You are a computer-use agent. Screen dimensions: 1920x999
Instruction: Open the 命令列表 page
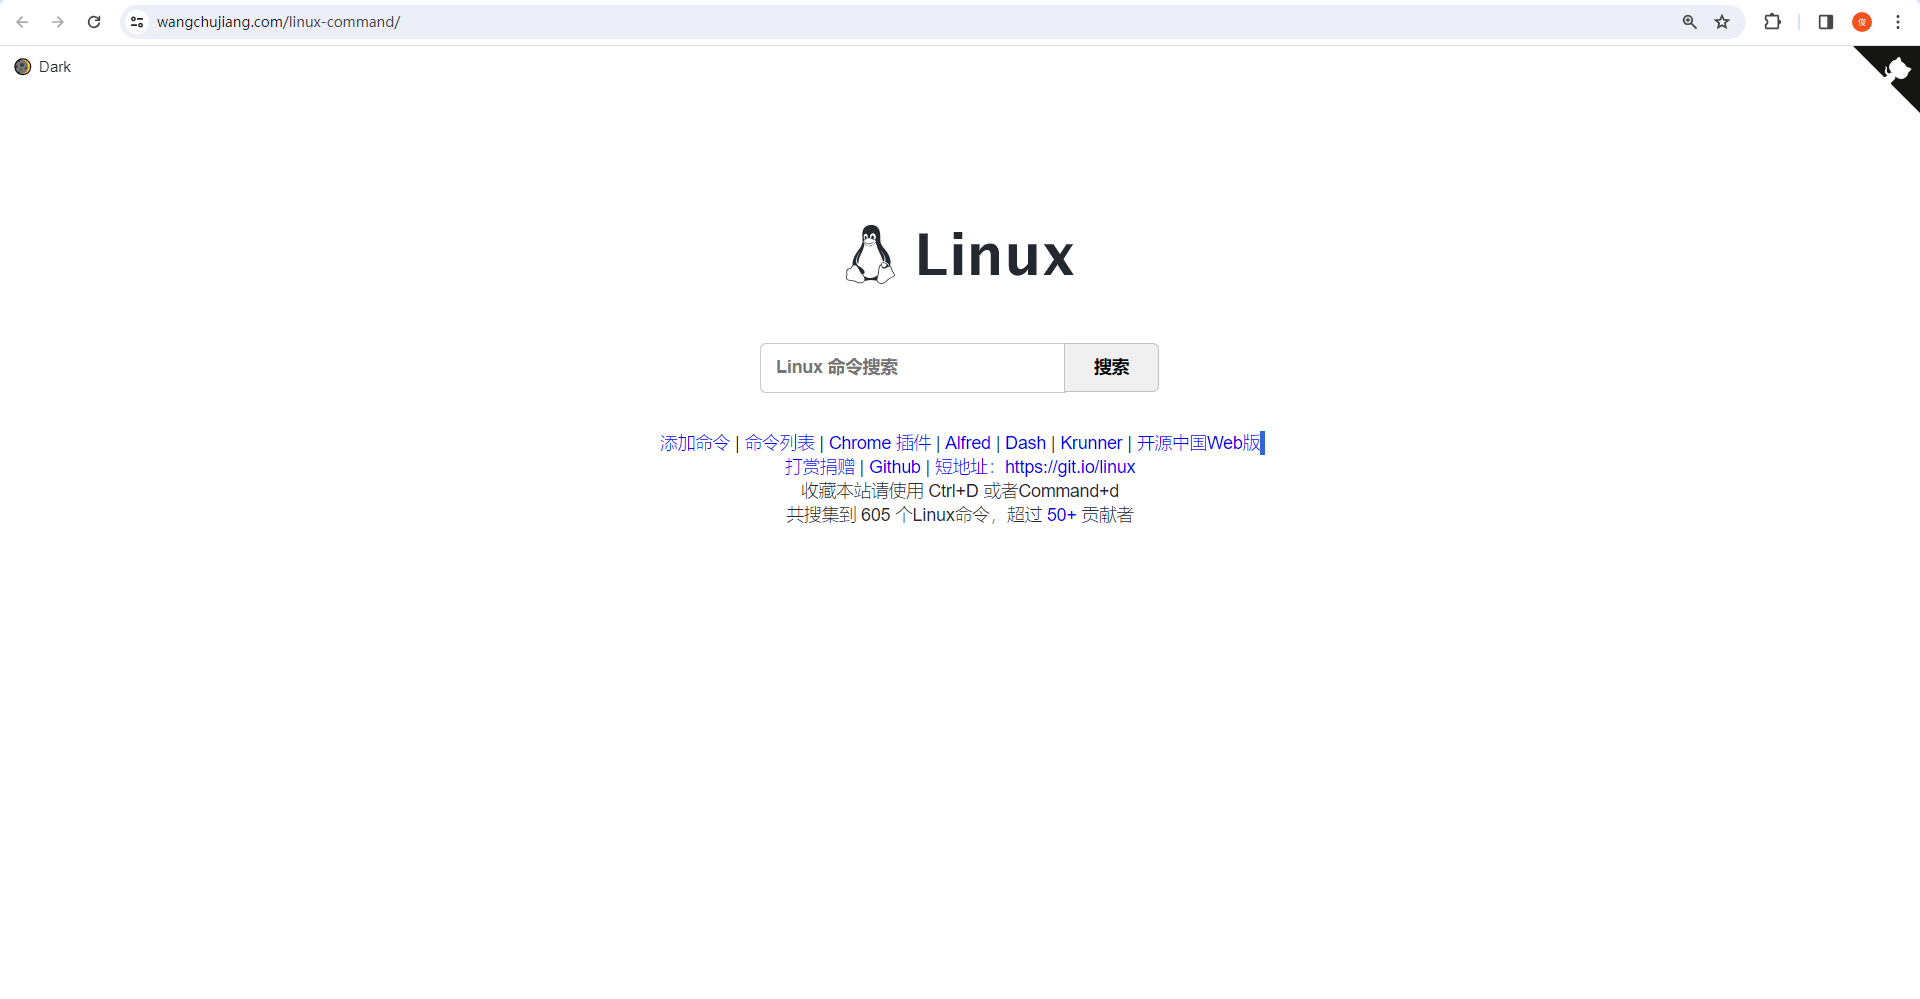(779, 443)
